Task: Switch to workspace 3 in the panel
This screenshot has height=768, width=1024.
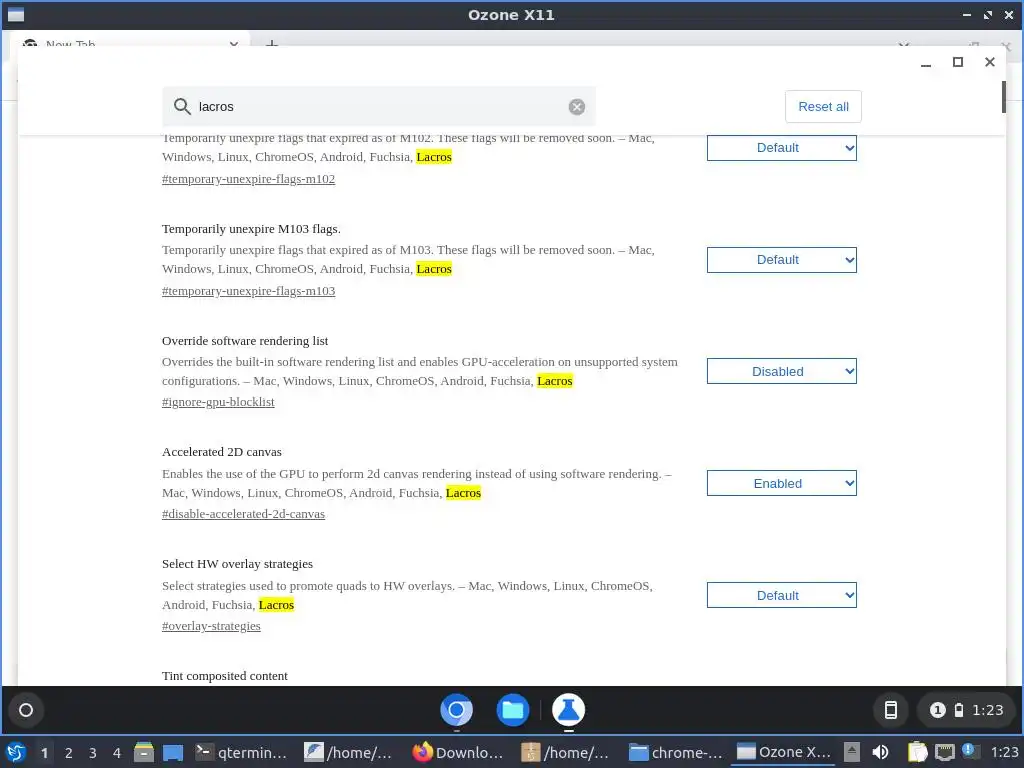Action: (x=93, y=753)
